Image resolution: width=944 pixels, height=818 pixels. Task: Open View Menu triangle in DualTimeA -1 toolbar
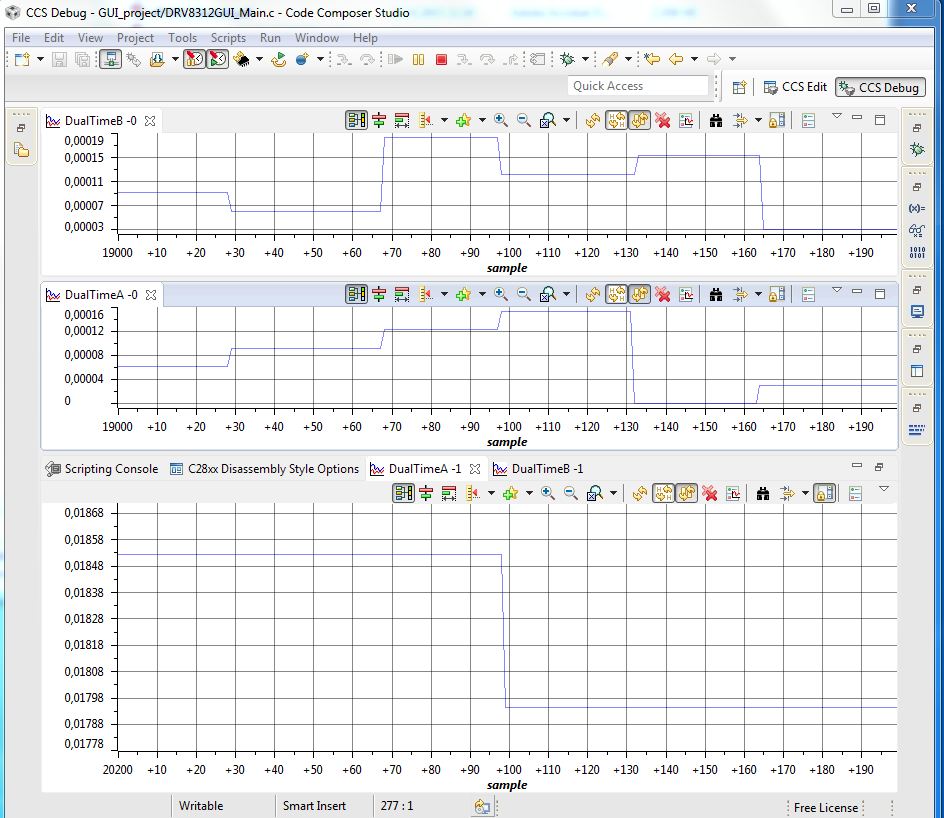pyautogui.click(x=884, y=489)
